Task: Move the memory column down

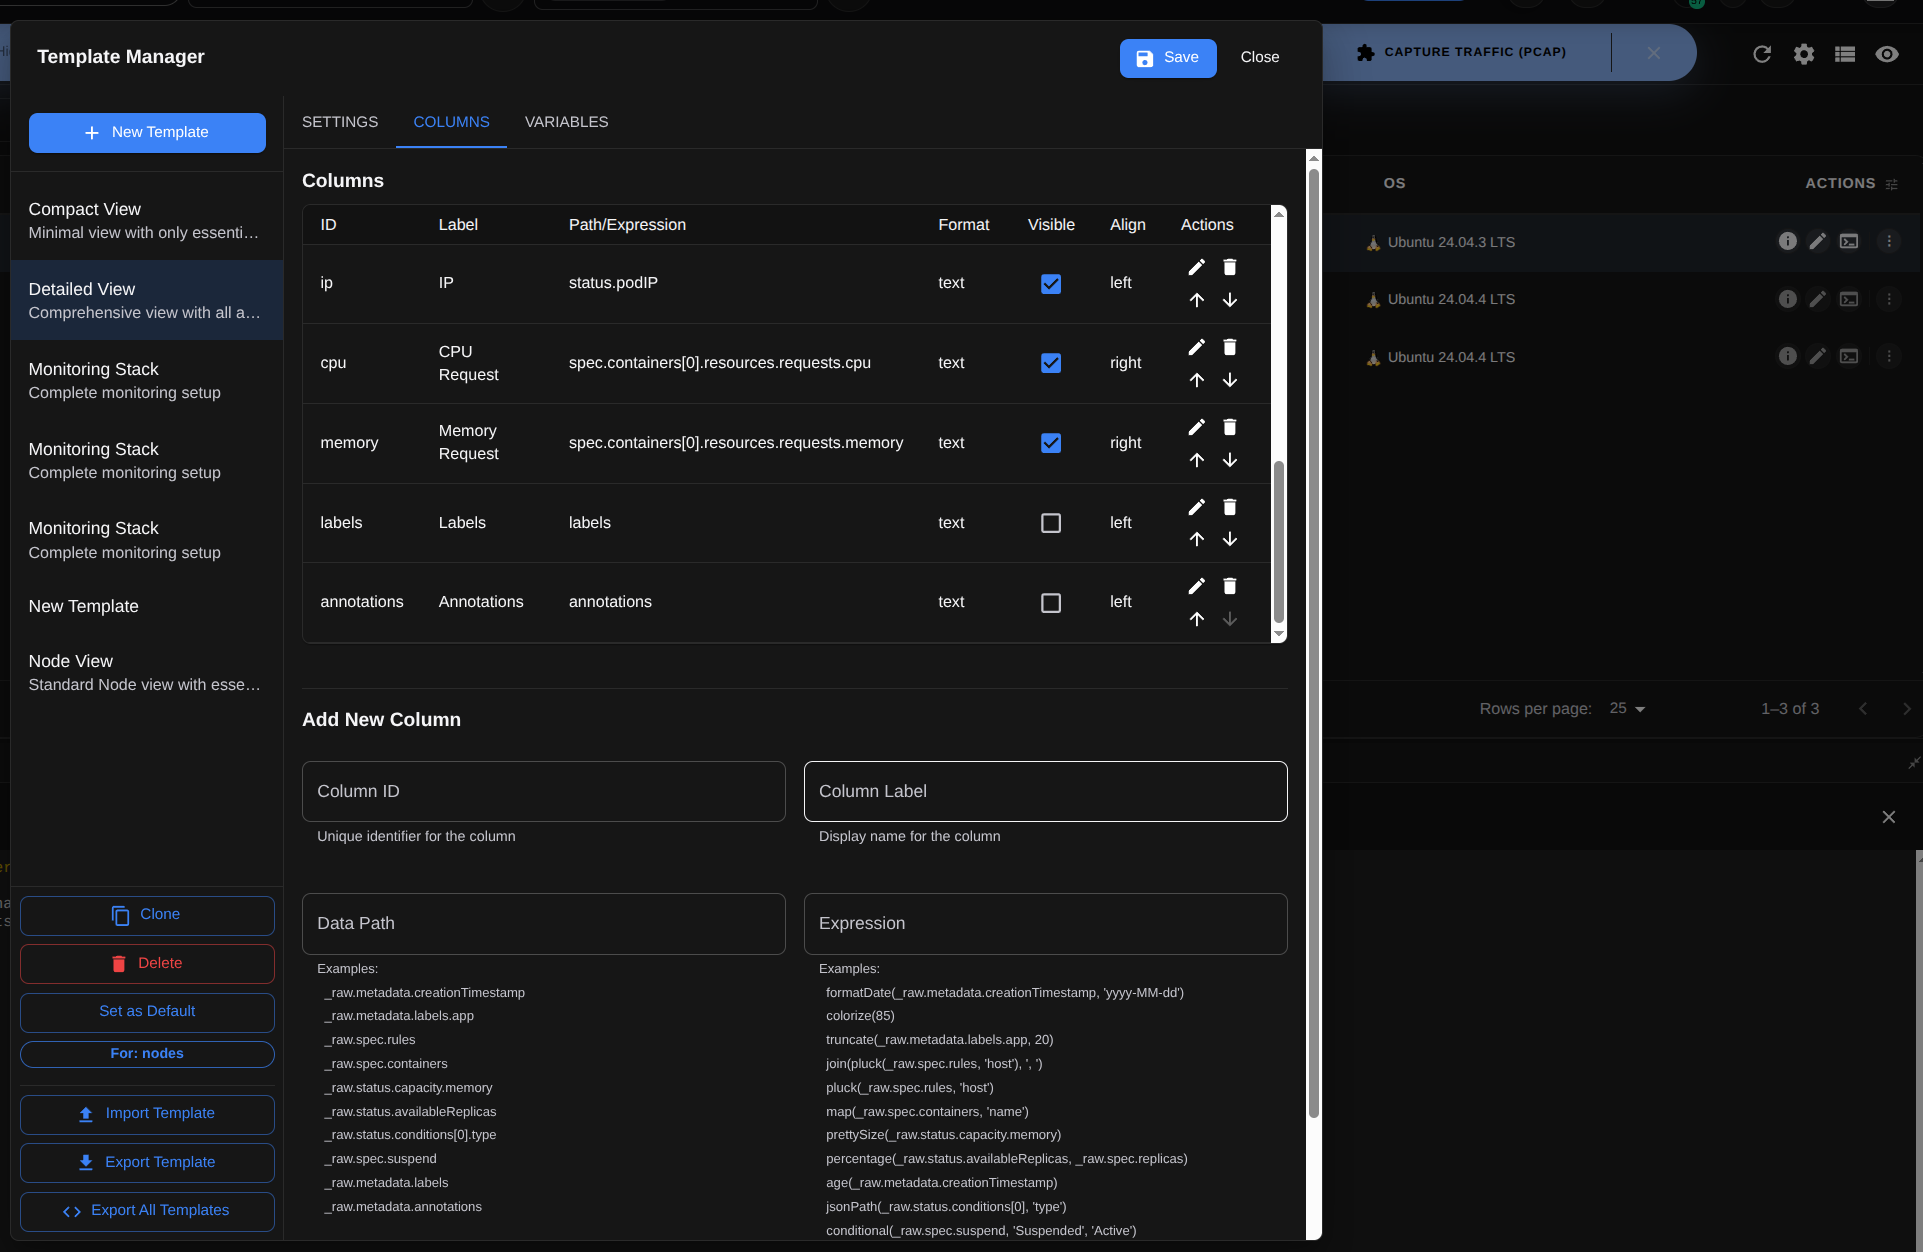Action: (x=1230, y=460)
